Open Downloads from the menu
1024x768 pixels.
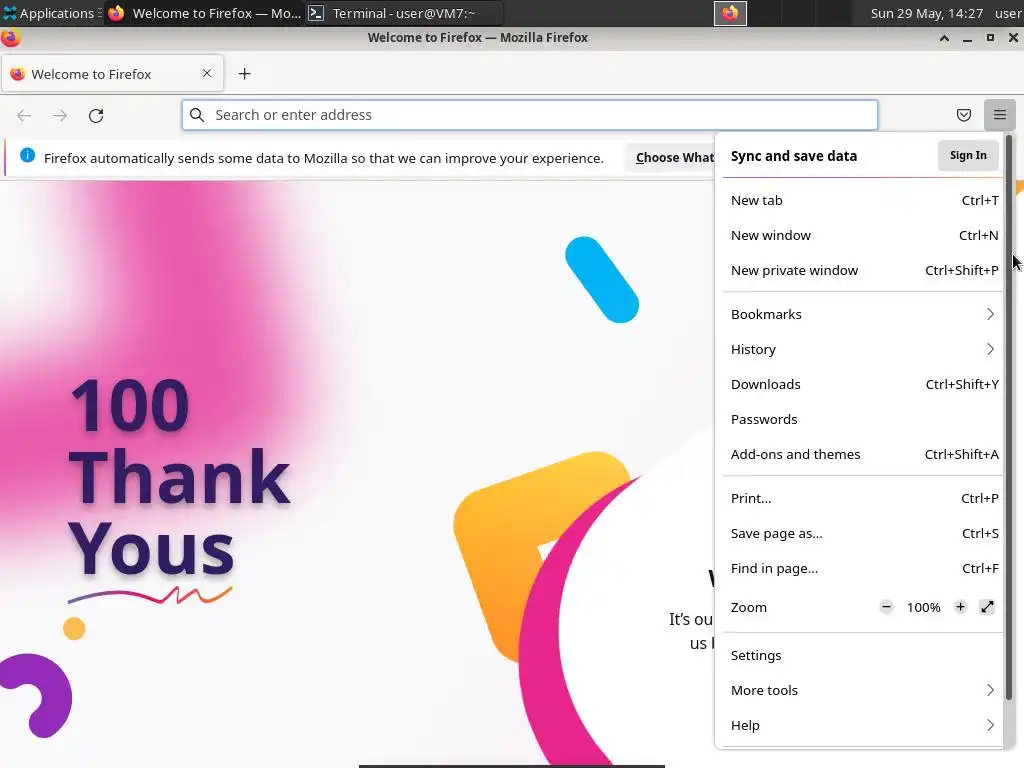click(x=862, y=385)
